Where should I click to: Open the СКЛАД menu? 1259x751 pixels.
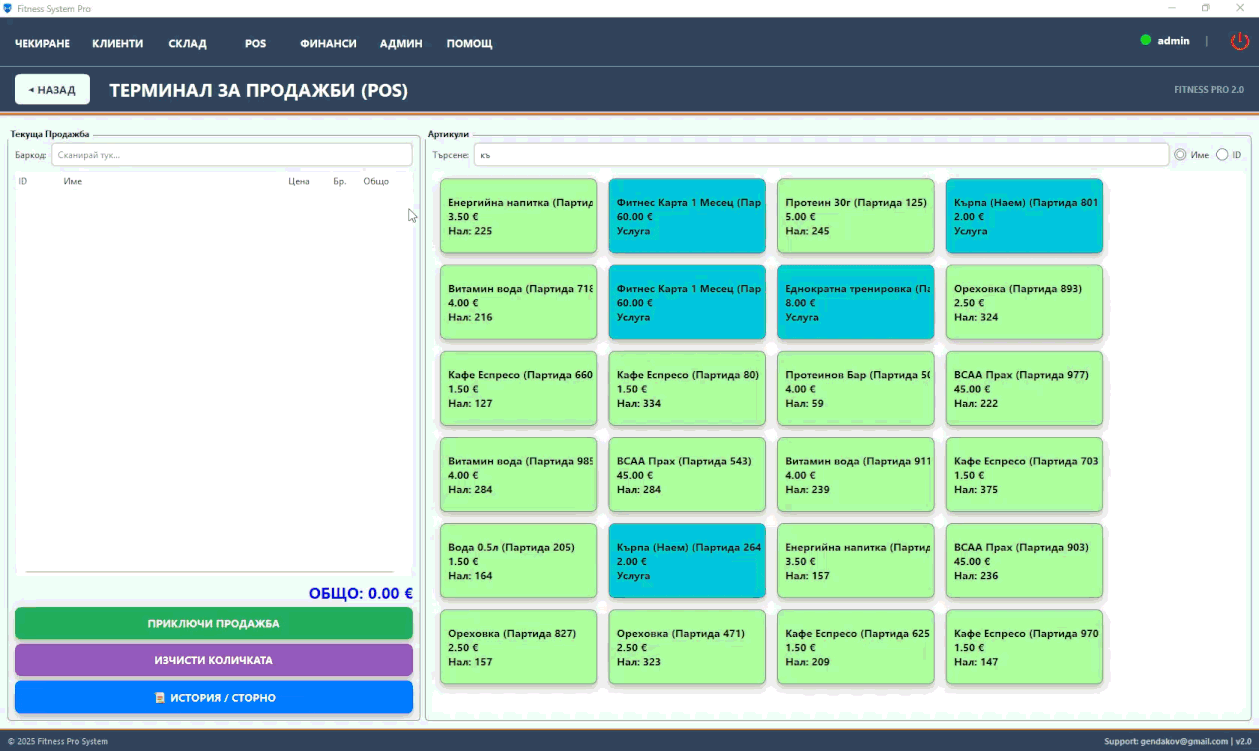point(187,44)
